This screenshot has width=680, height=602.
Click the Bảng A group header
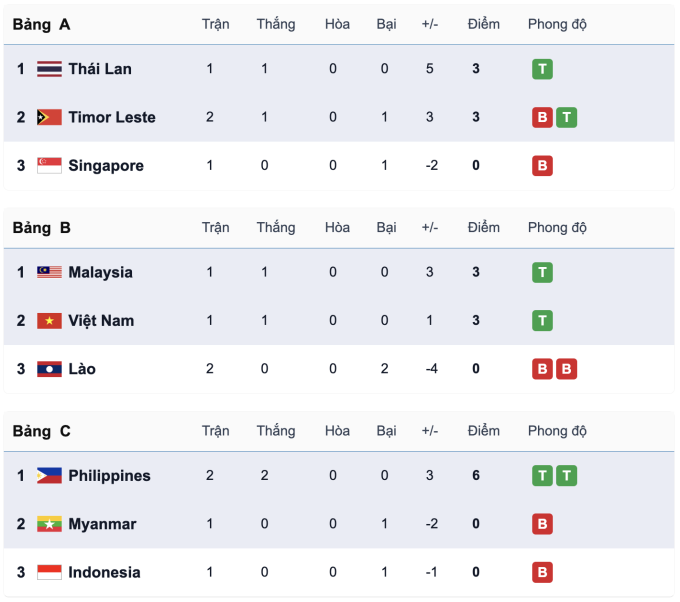[x=42, y=24]
